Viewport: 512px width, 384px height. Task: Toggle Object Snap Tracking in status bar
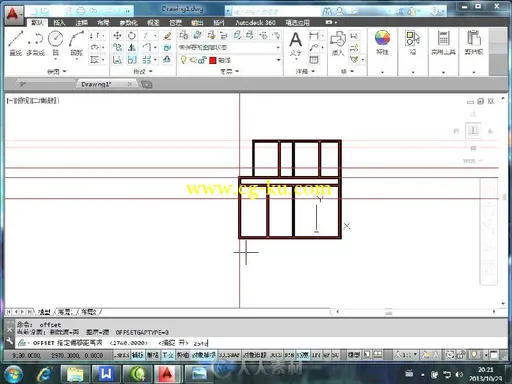click(x=255, y=355)
